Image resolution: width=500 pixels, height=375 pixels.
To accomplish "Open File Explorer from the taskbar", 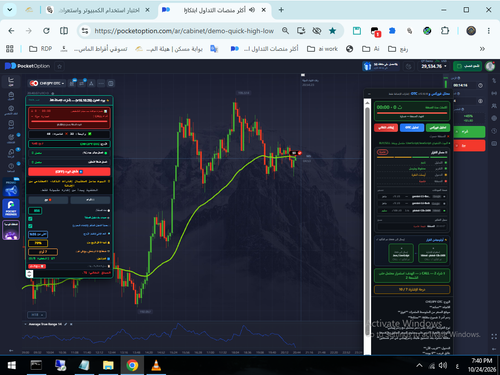I will pyautogui.click(x=108, y=365).
